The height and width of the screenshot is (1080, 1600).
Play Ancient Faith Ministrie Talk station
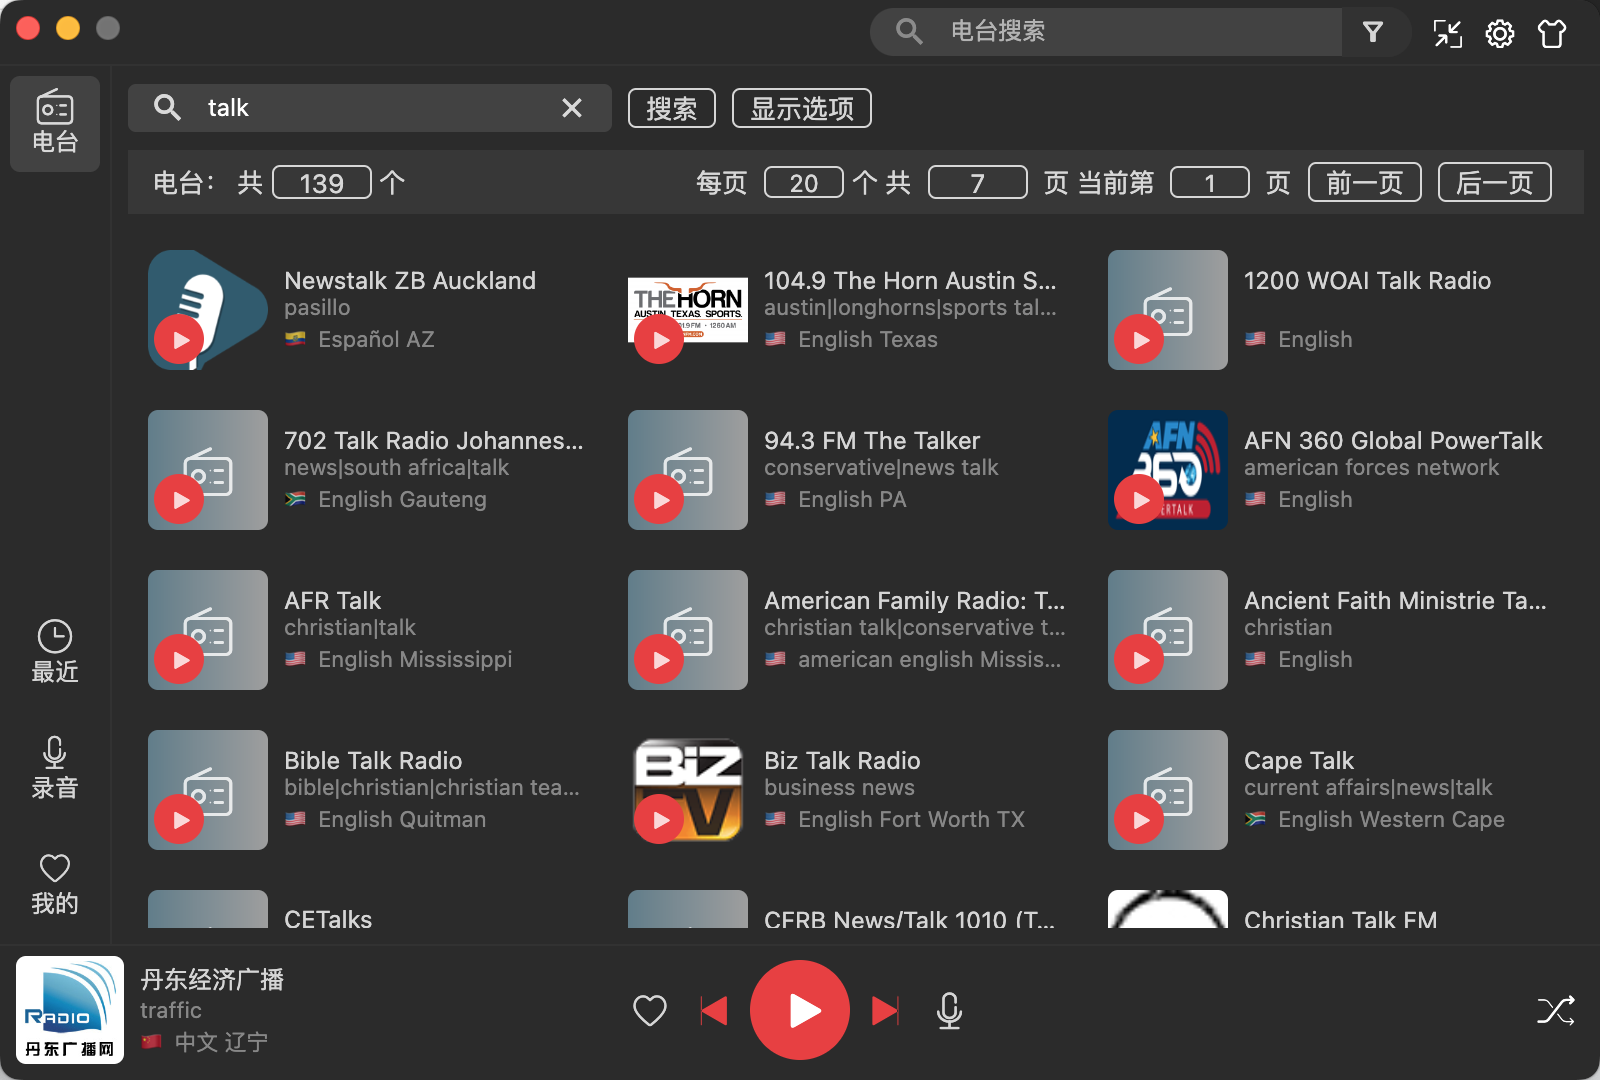(x=1140, y=660)
